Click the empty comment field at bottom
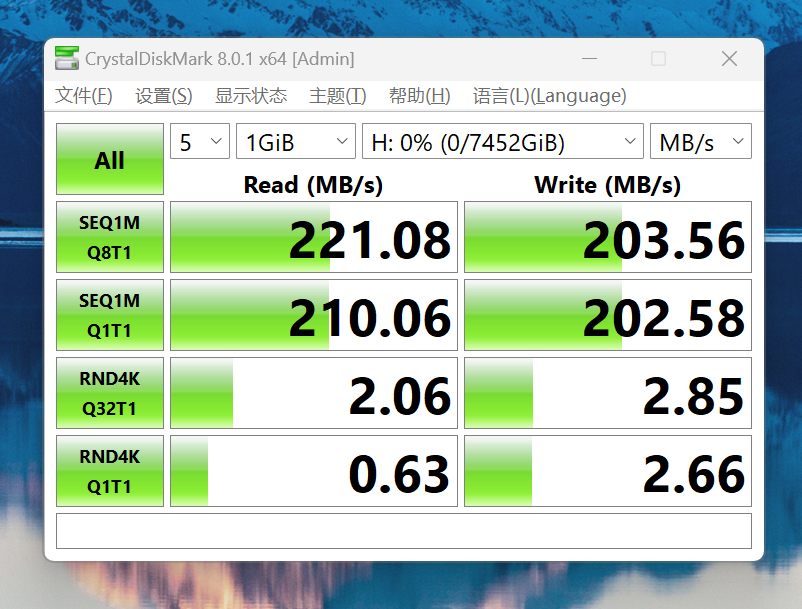Viewport: 802px width, 609px height. tap(404, 531)
